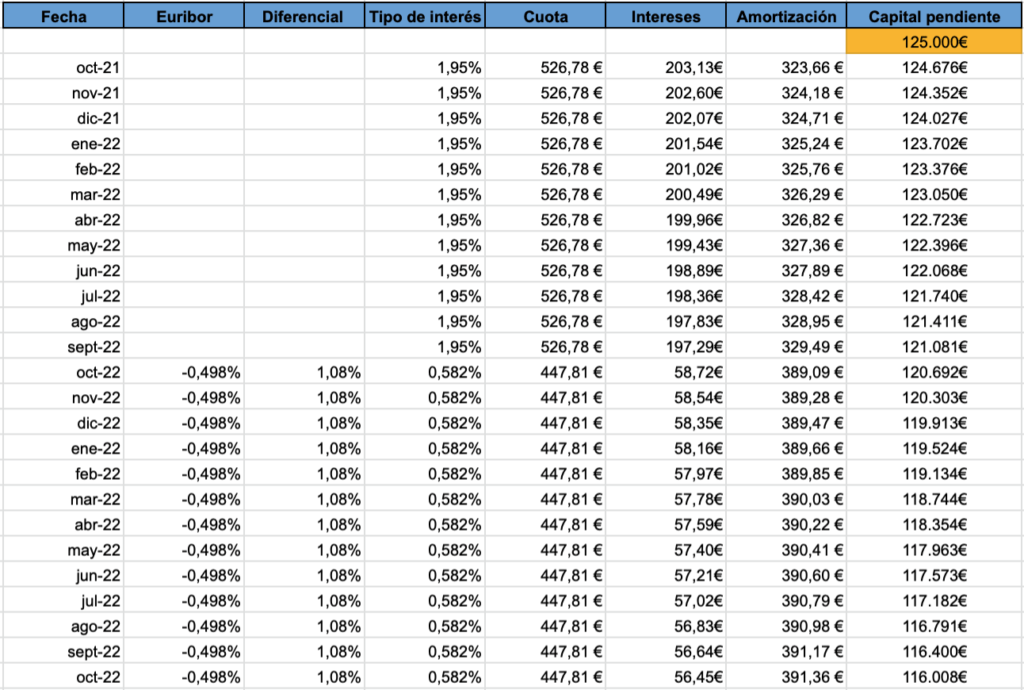Screen dimensions: 1024x690
Task: Select the 323,66 € amortization cell
Action: pos(811,67)
